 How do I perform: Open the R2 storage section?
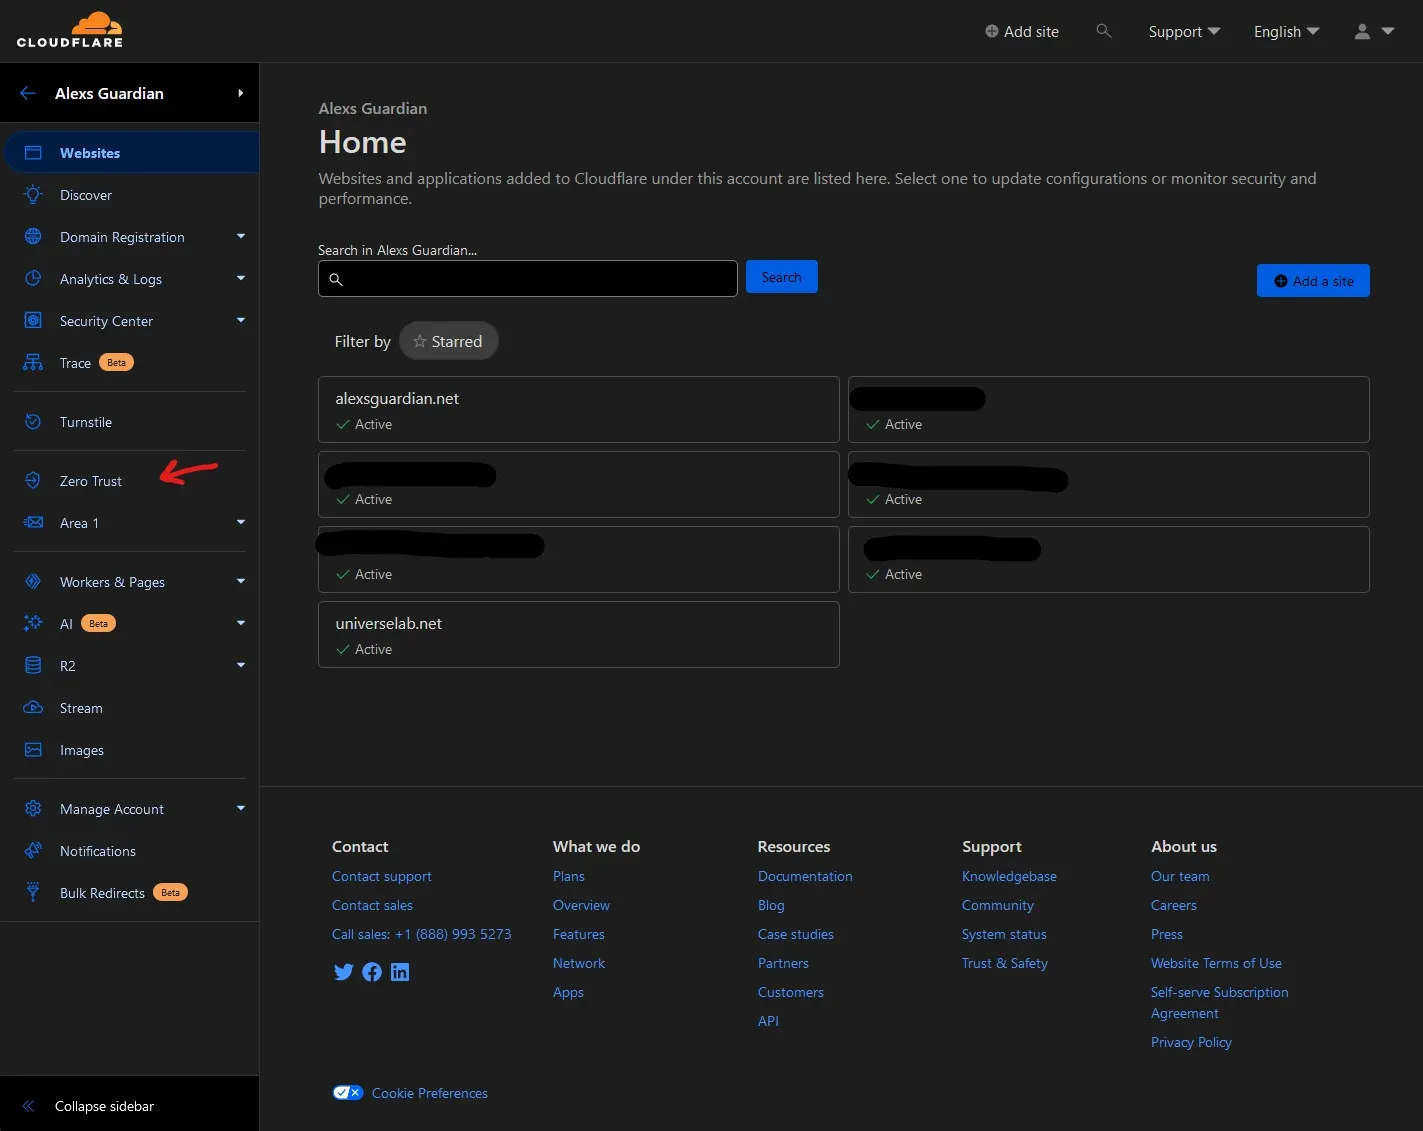click(67, 665)
